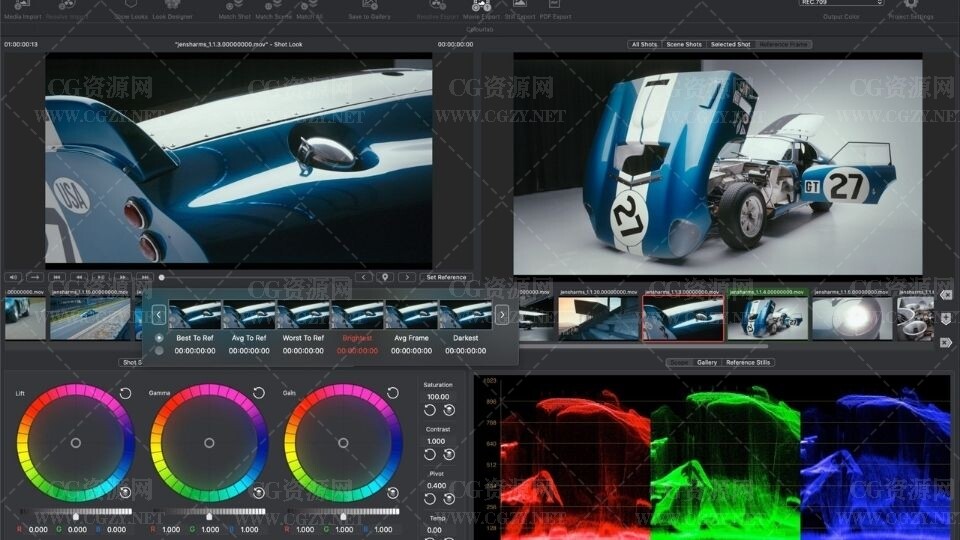Reset the Gamma color wheel
Image resolution: width=960 pixels, height=540 pixels.
point(259,393)
